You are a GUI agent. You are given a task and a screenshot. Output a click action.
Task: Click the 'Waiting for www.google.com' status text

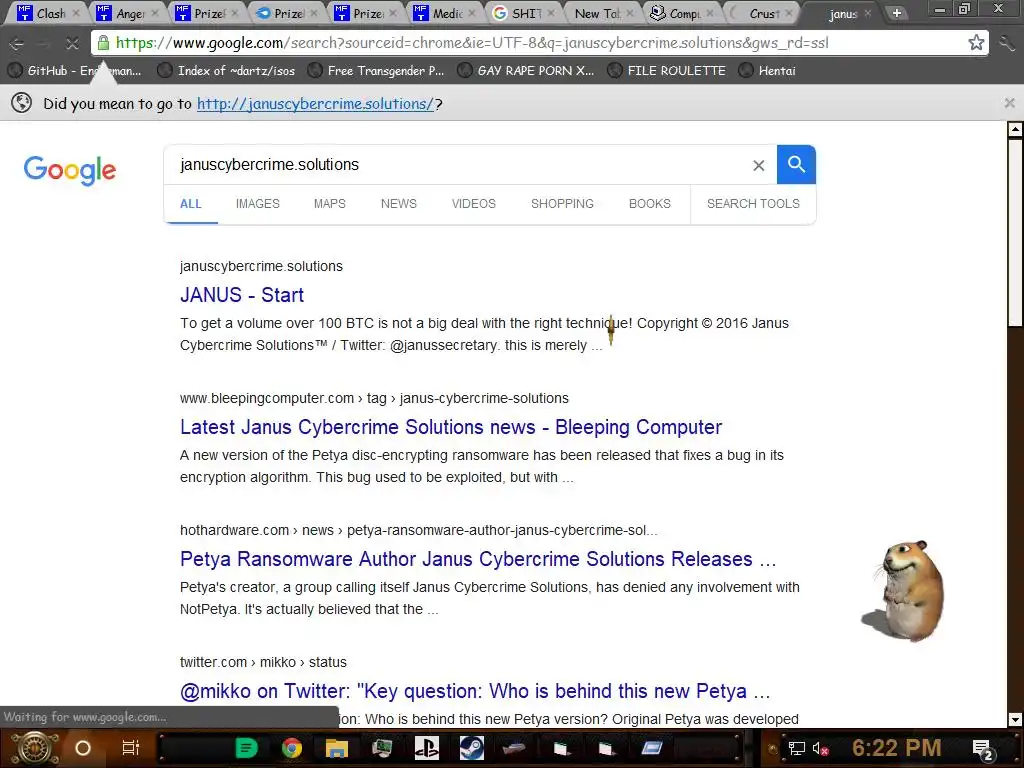coord(85,717)
